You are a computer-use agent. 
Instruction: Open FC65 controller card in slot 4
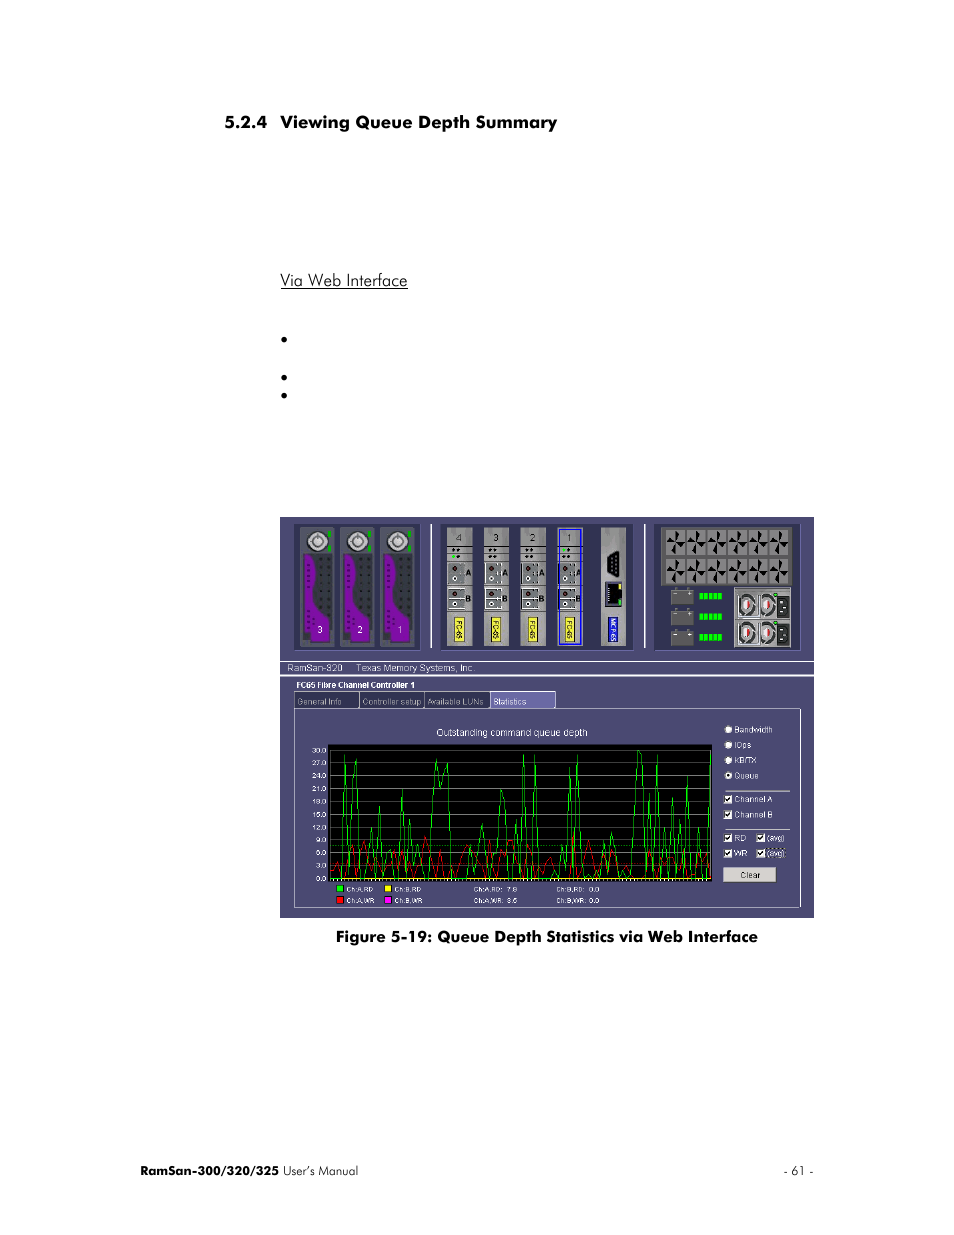[459, 587]
